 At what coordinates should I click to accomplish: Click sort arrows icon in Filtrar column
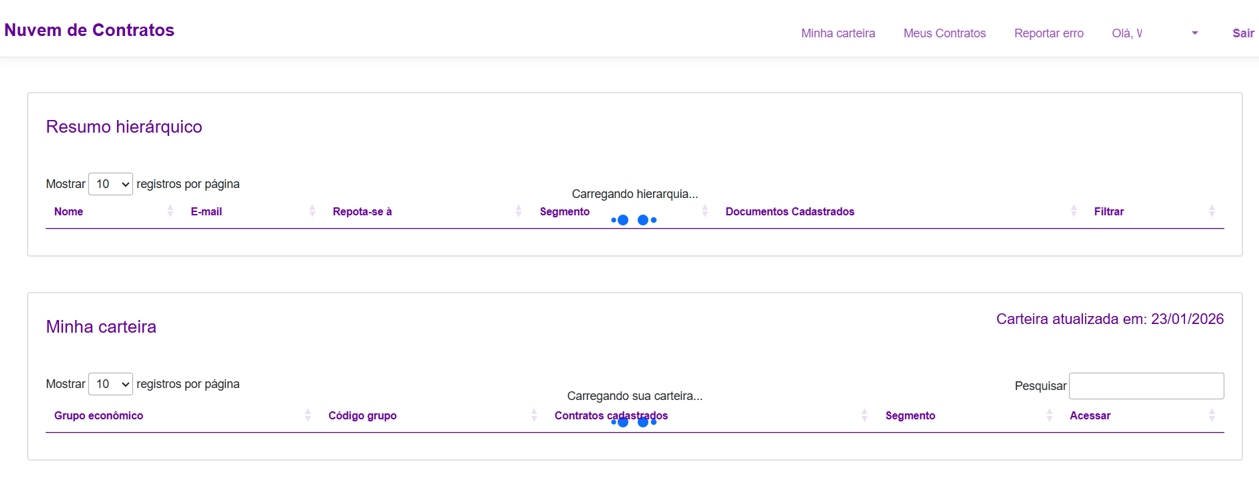pyautogui.click(x=1211, y=212)
